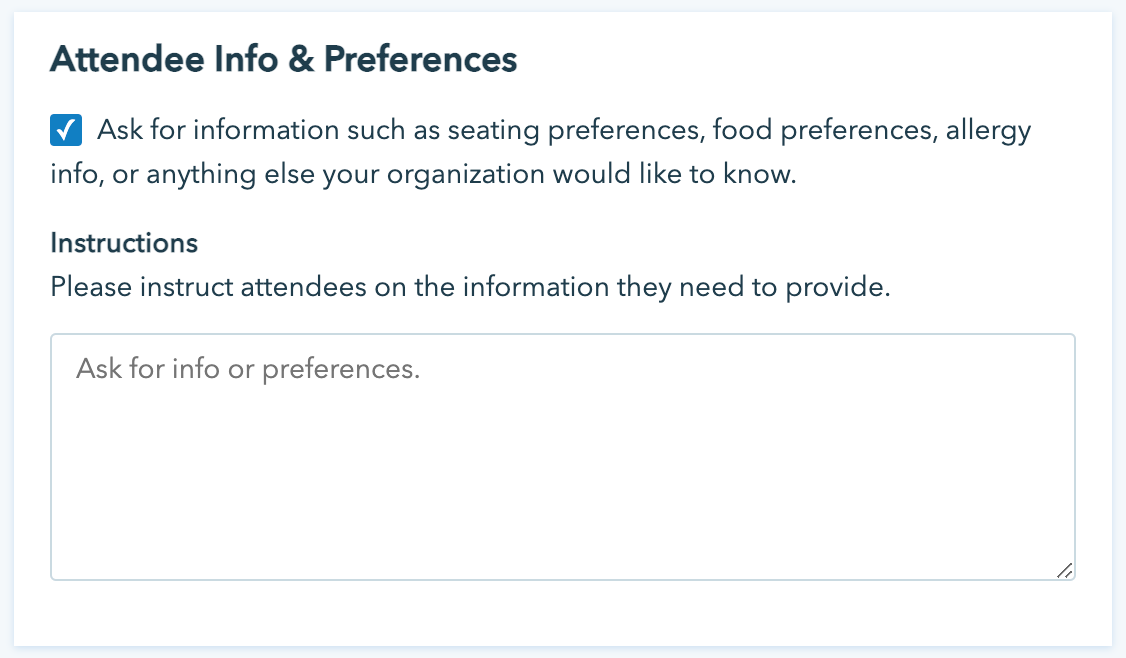Click the word 'Preferences' in the section heading

[420, 61]
